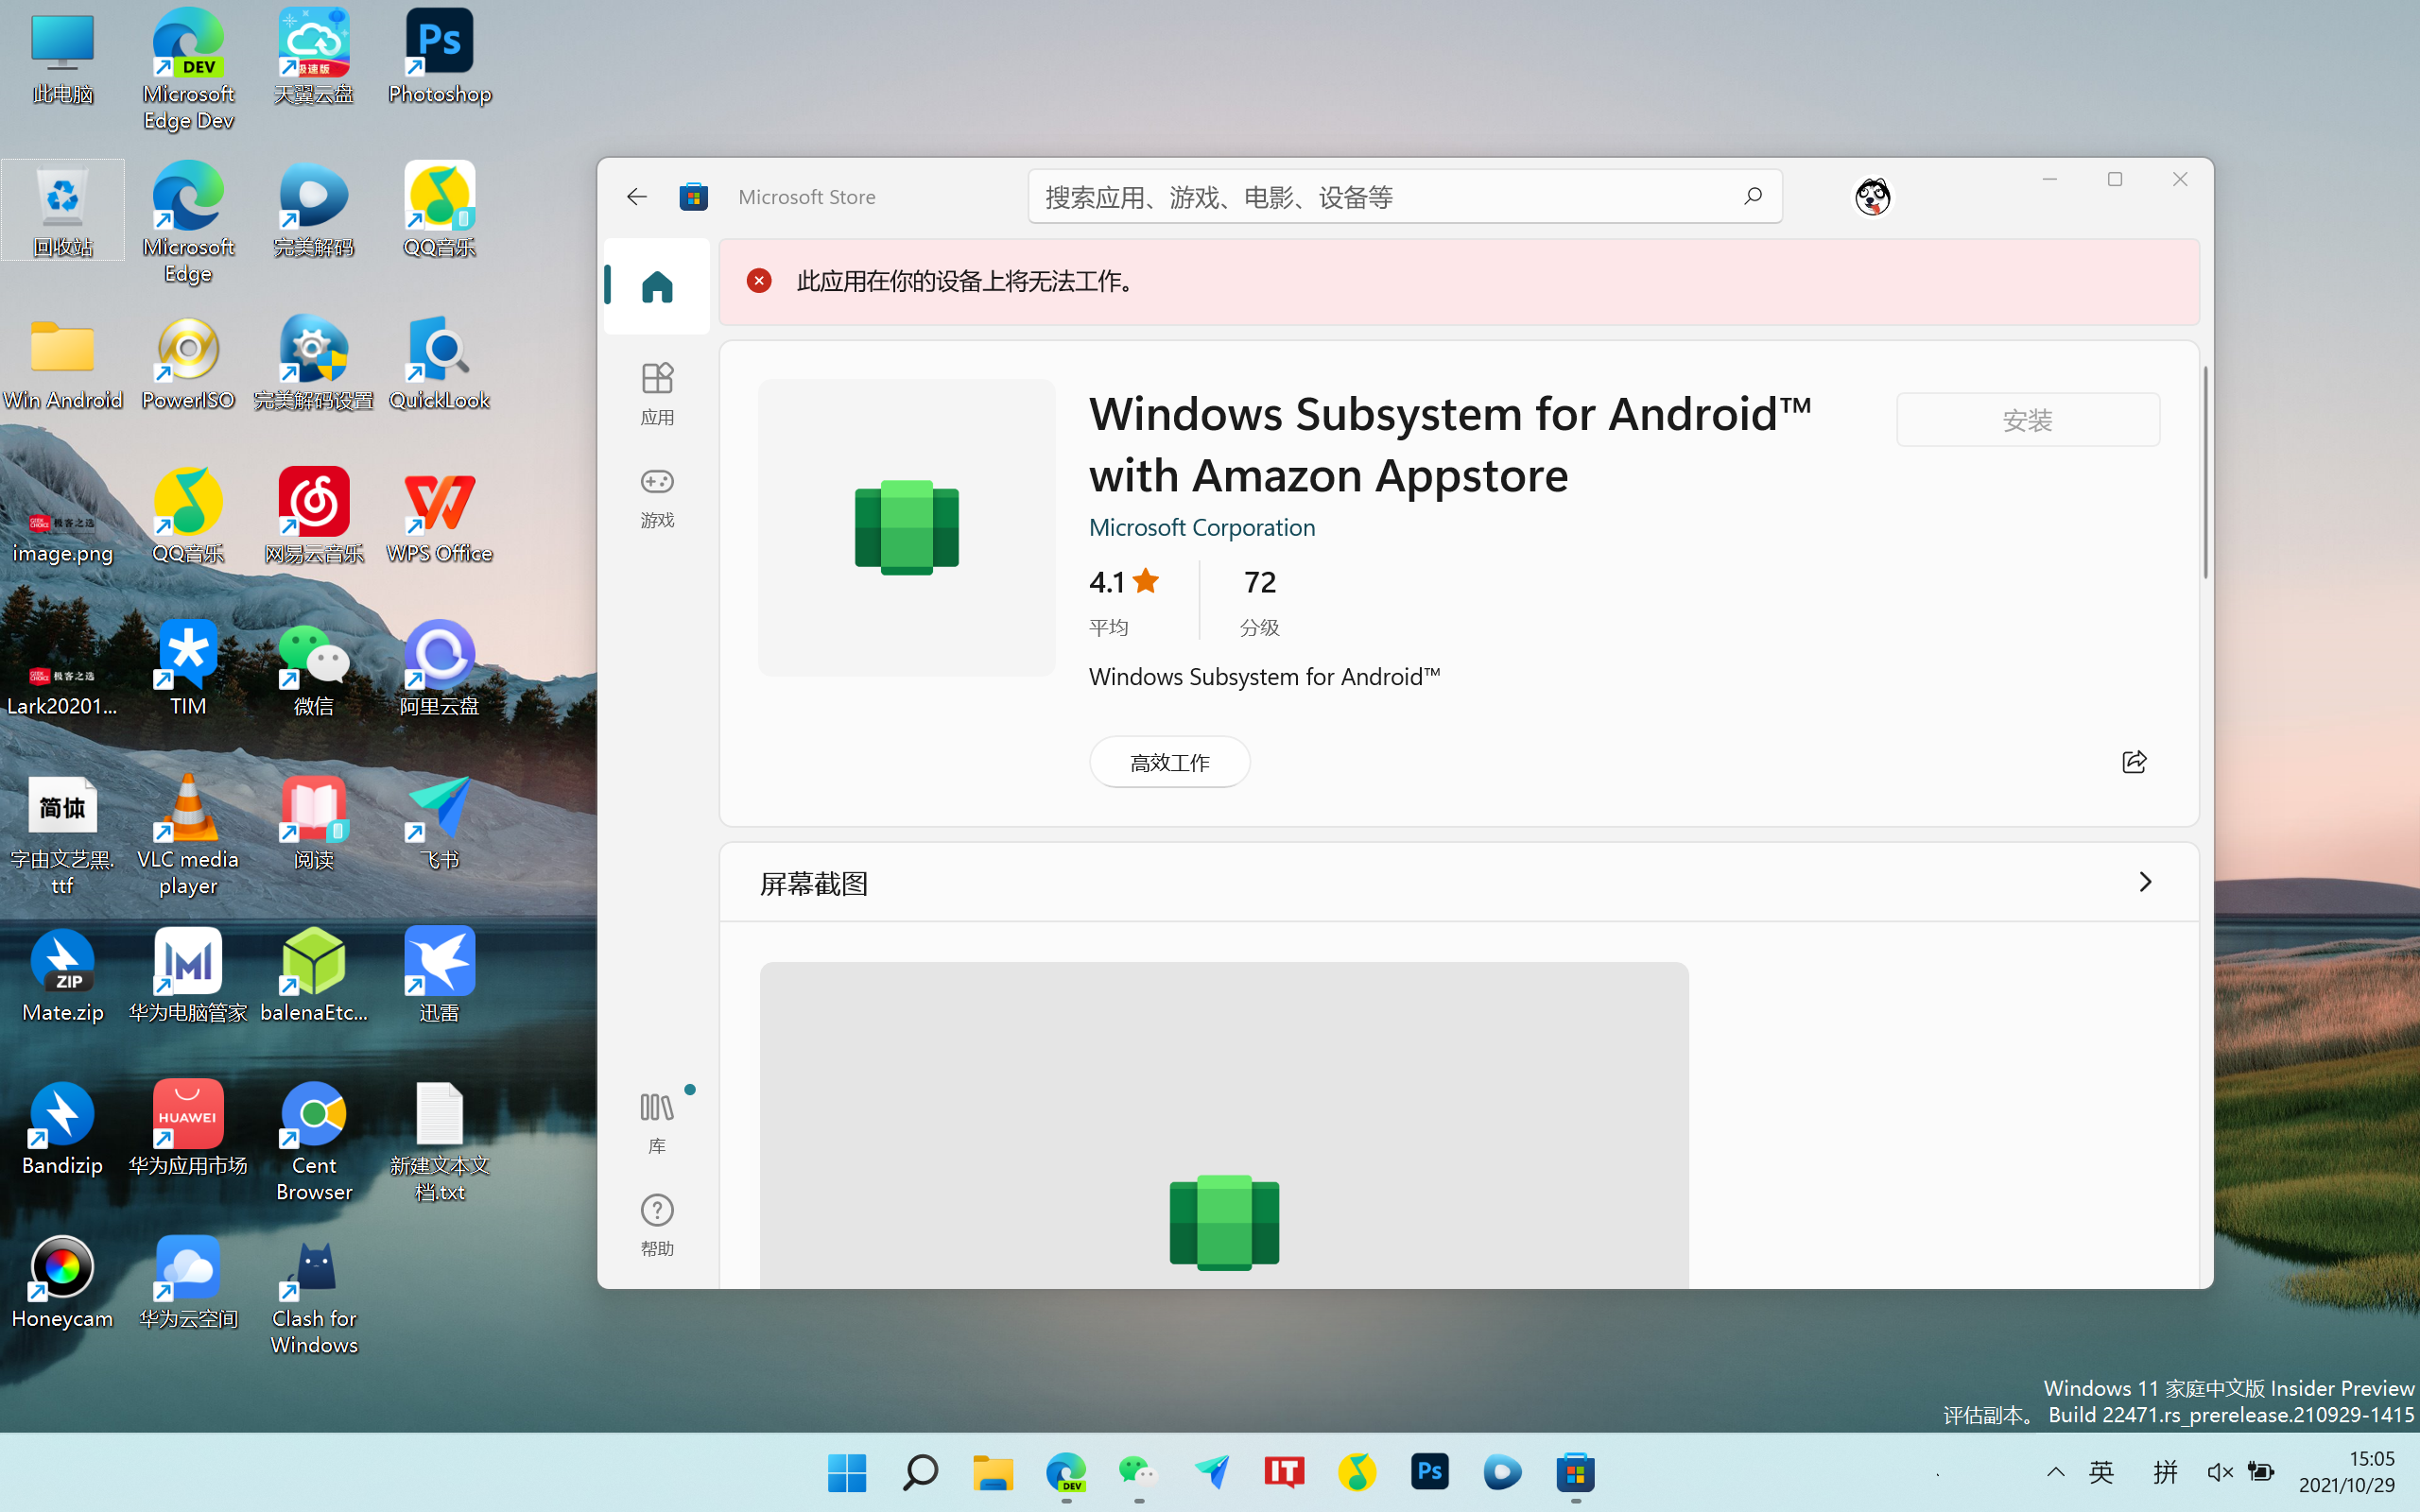Select the Windows Search taskbar item
This screenshot has height=1512, width=2420.
tap(920, 1472)
